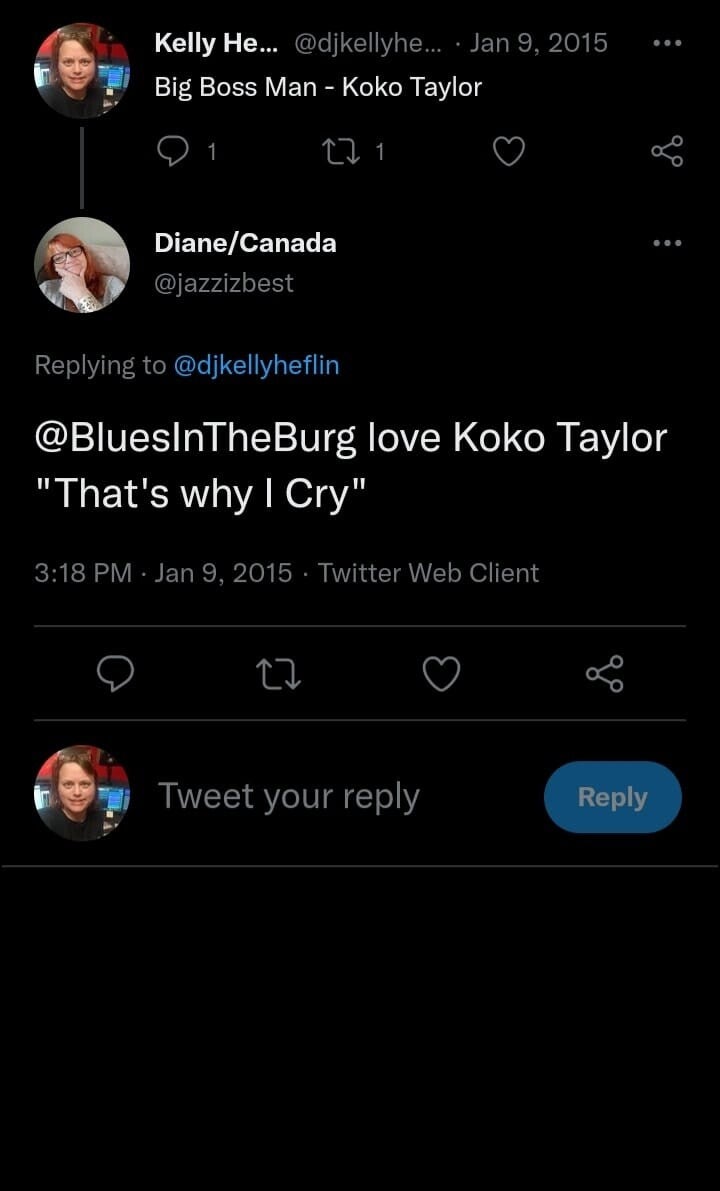Share Kelly's Big Boss Man tweet
This screenshot has height=1191, width=720.
pos(667,151)
